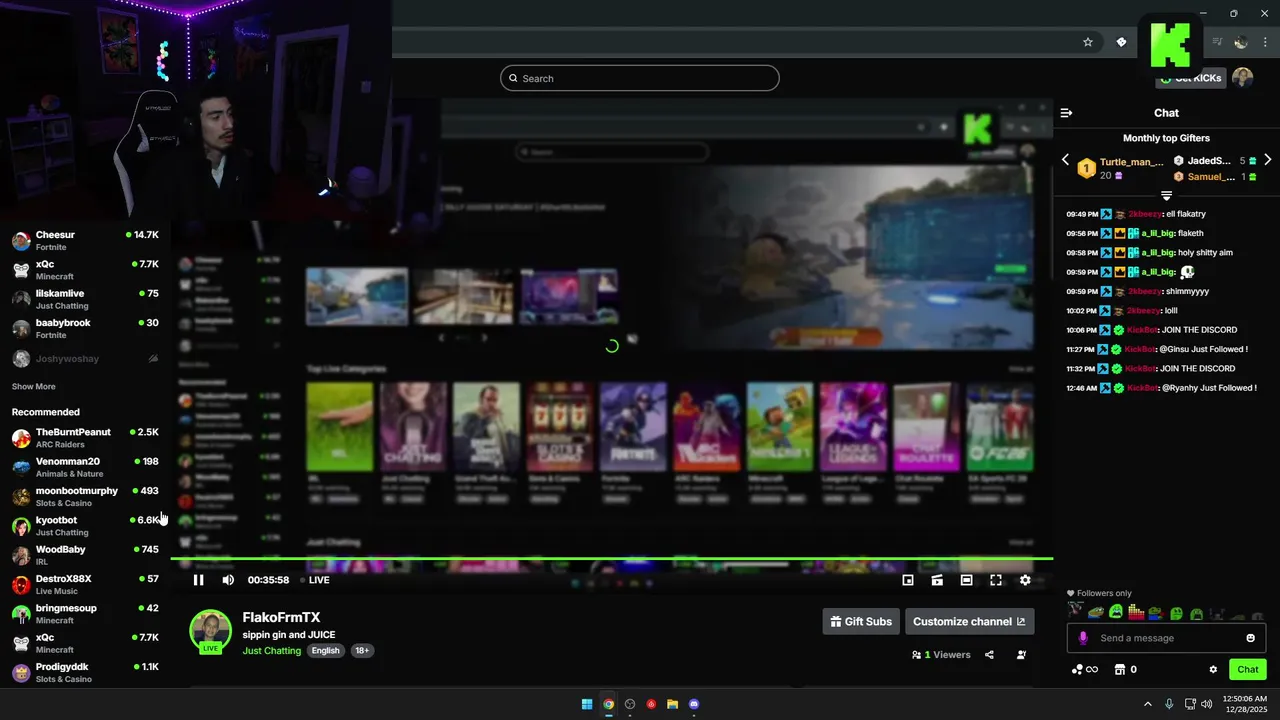
Task: Open DestroX88X recommended channel
Action: click(x=85, y=585)
